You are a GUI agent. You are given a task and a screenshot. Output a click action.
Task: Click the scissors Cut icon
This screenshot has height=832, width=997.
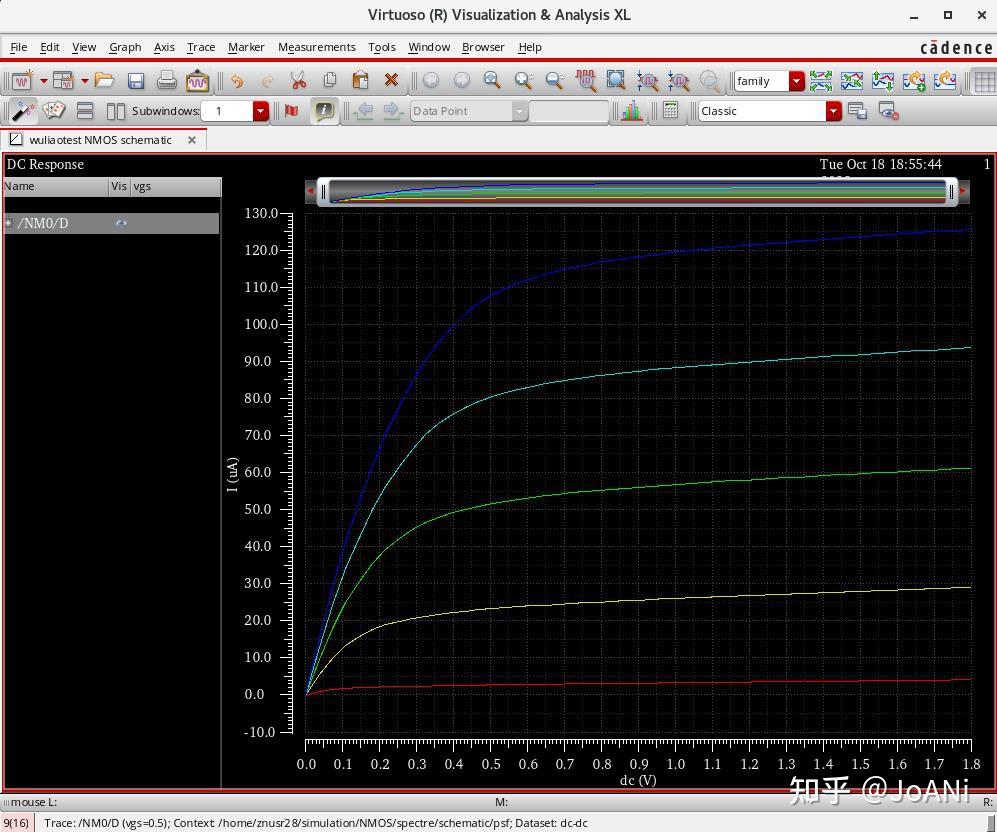tap(297, 81)
